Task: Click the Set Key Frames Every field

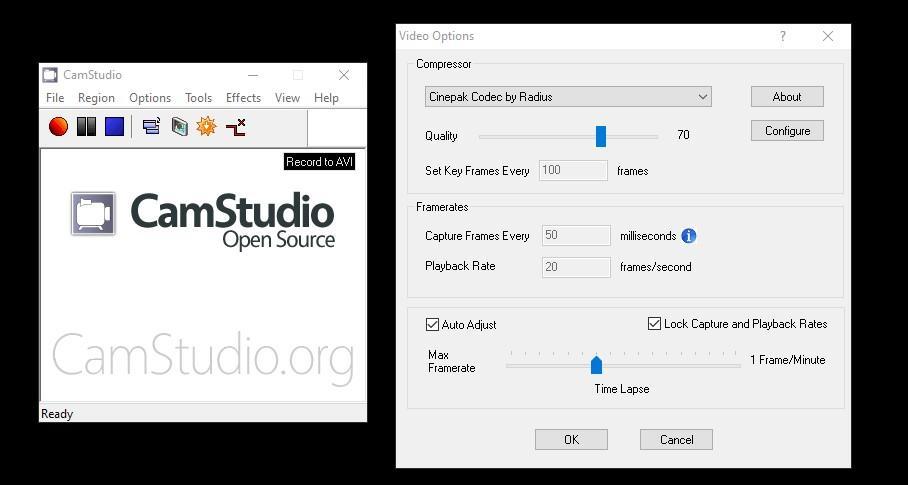Action: (x=573, y=170)
